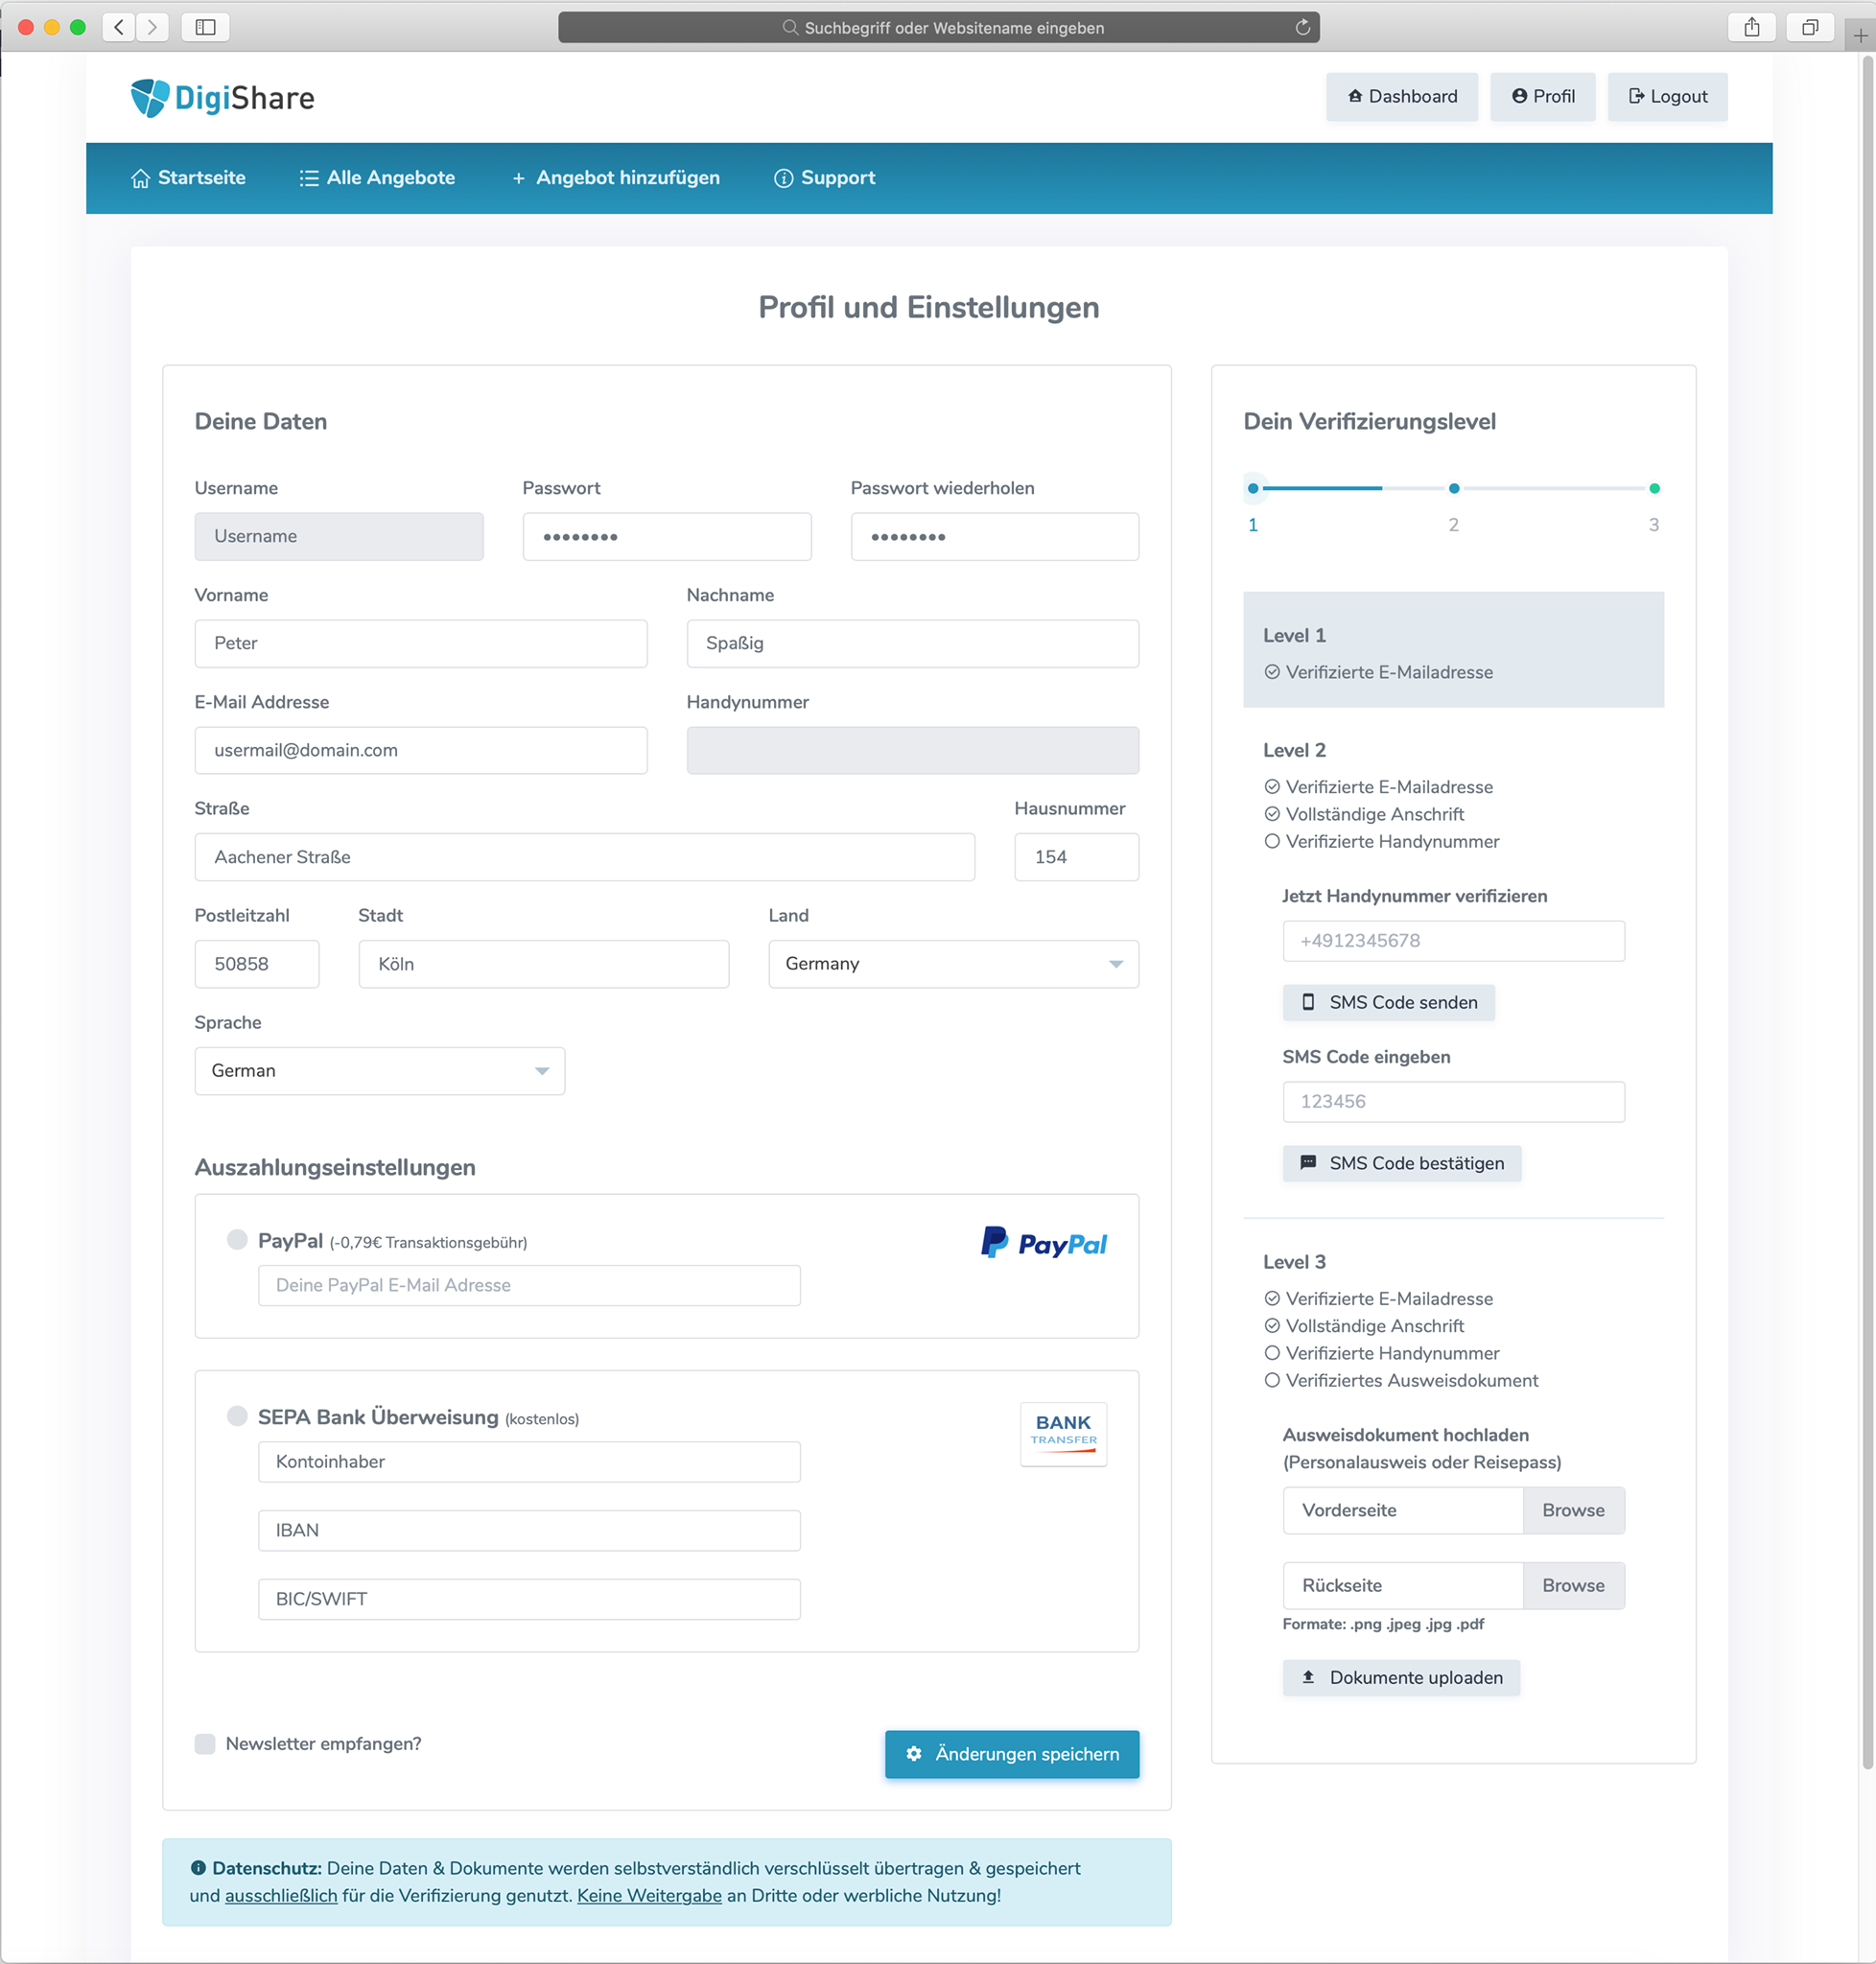Open the Land dropdown showing Germany

(953, 963)
